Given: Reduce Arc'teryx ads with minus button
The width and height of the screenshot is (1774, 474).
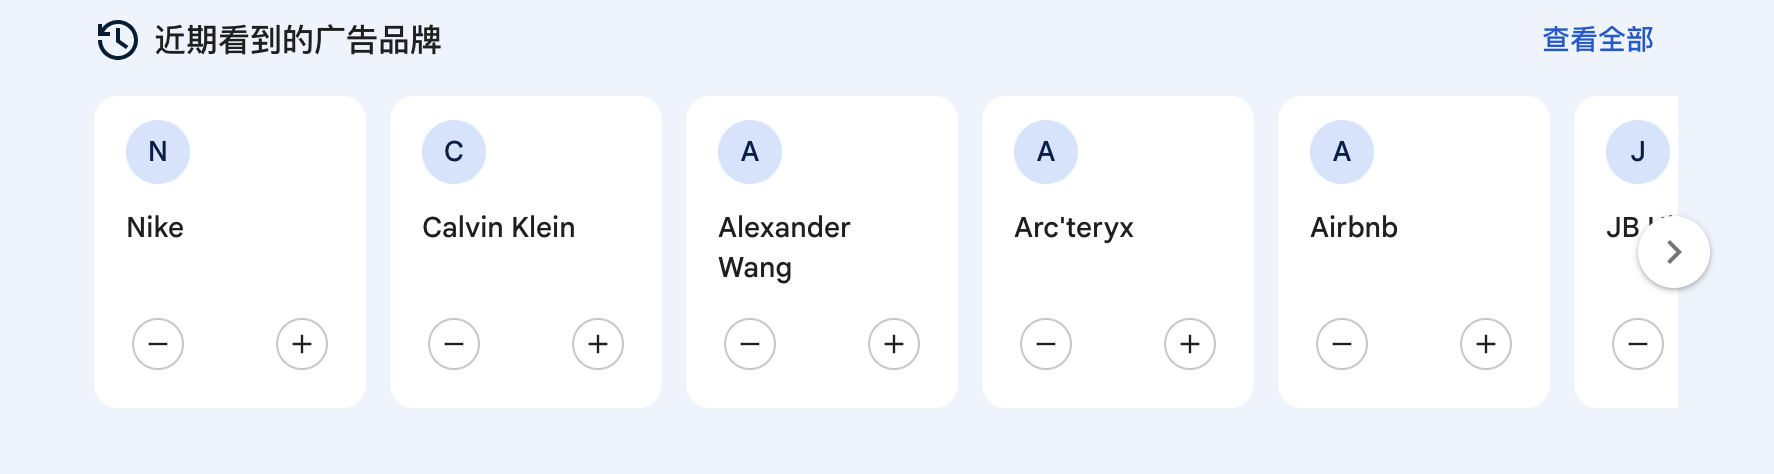Looking at the screenshot, I should coord(1046,344).
